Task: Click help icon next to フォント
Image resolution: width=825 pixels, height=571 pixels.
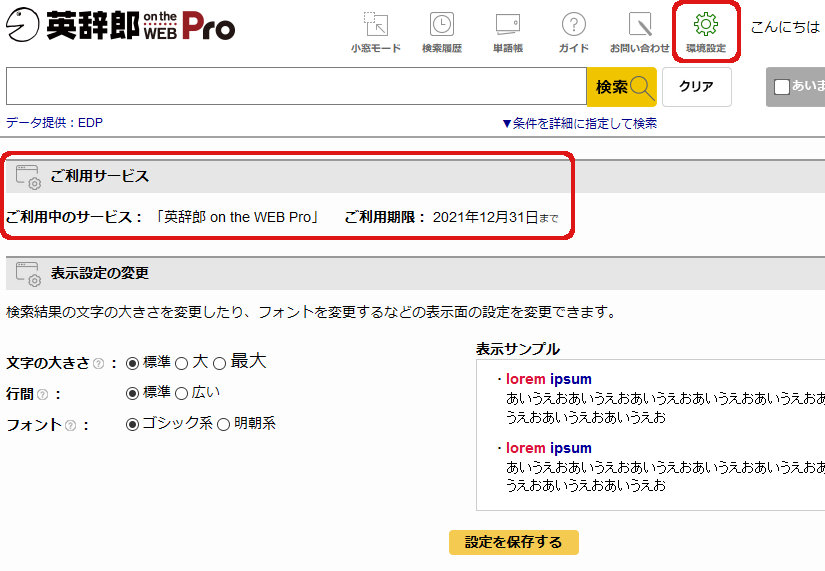Action: coord(71,425)
